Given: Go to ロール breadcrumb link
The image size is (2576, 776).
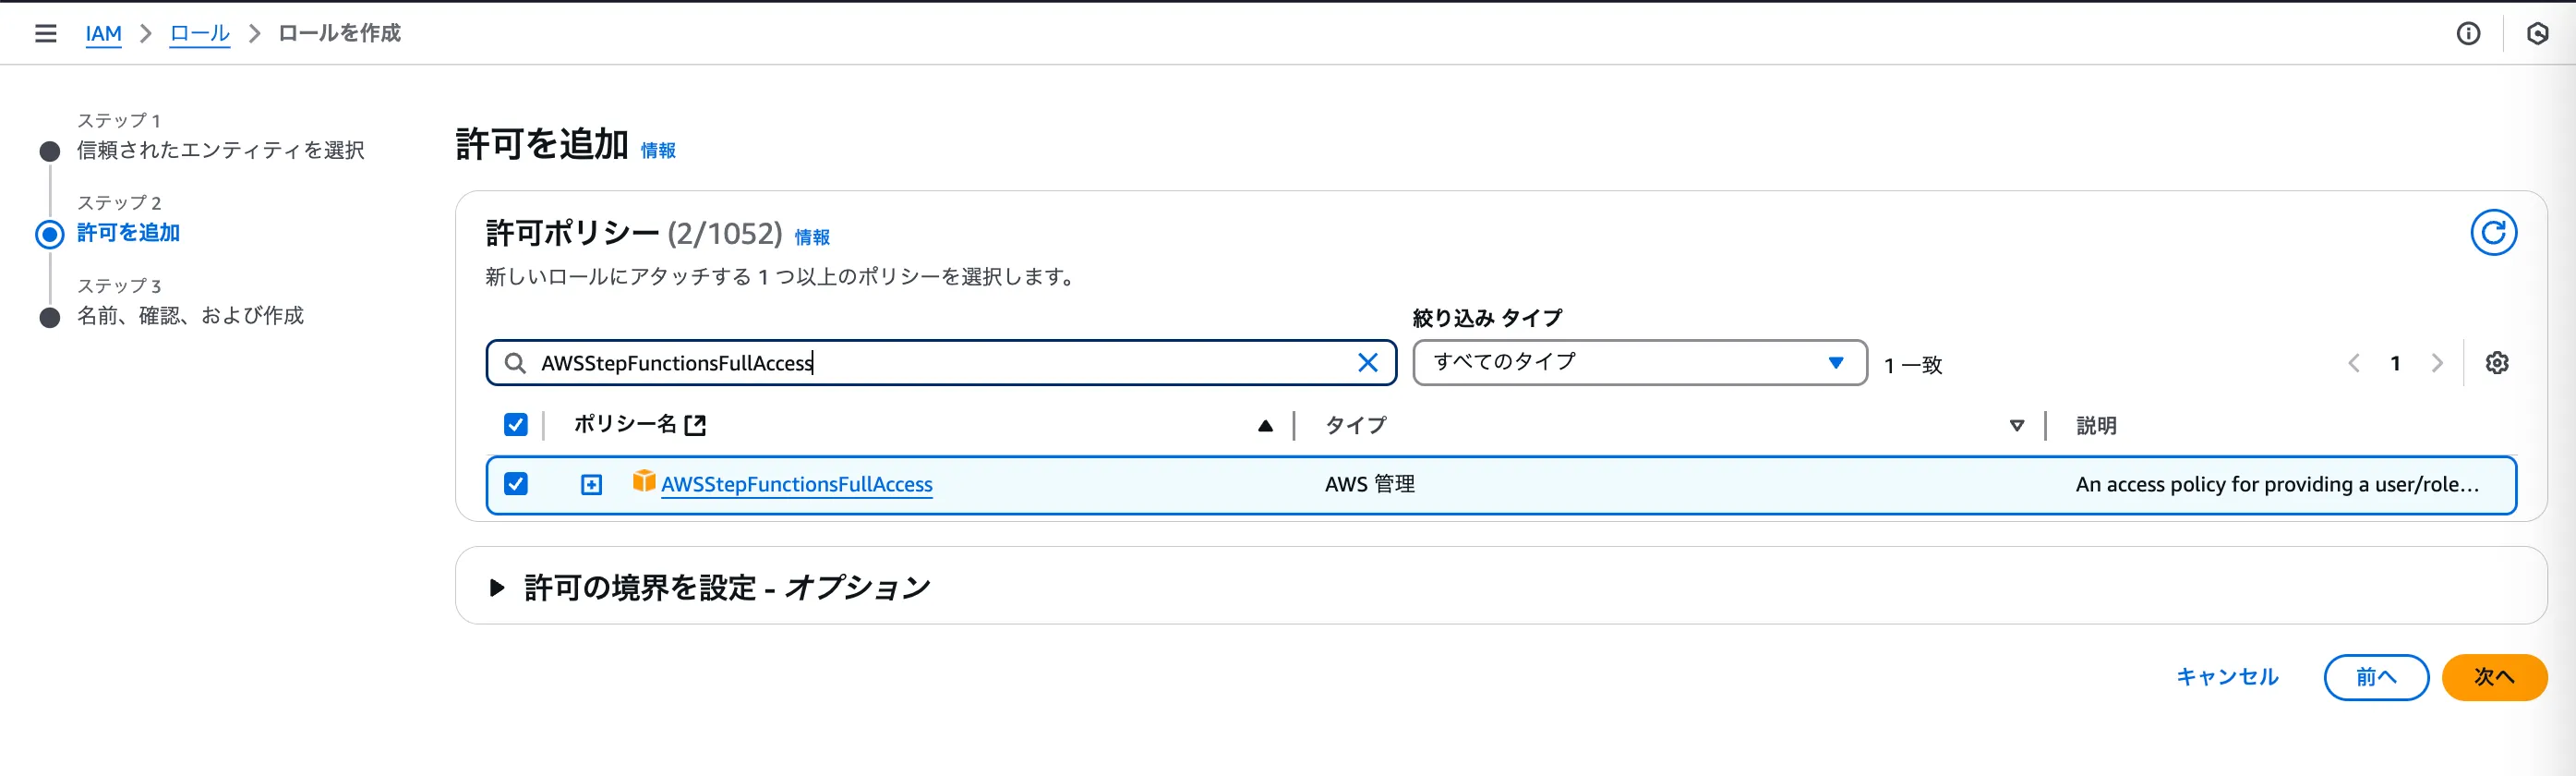Looking at the screenshot, I should click(199, 34).
